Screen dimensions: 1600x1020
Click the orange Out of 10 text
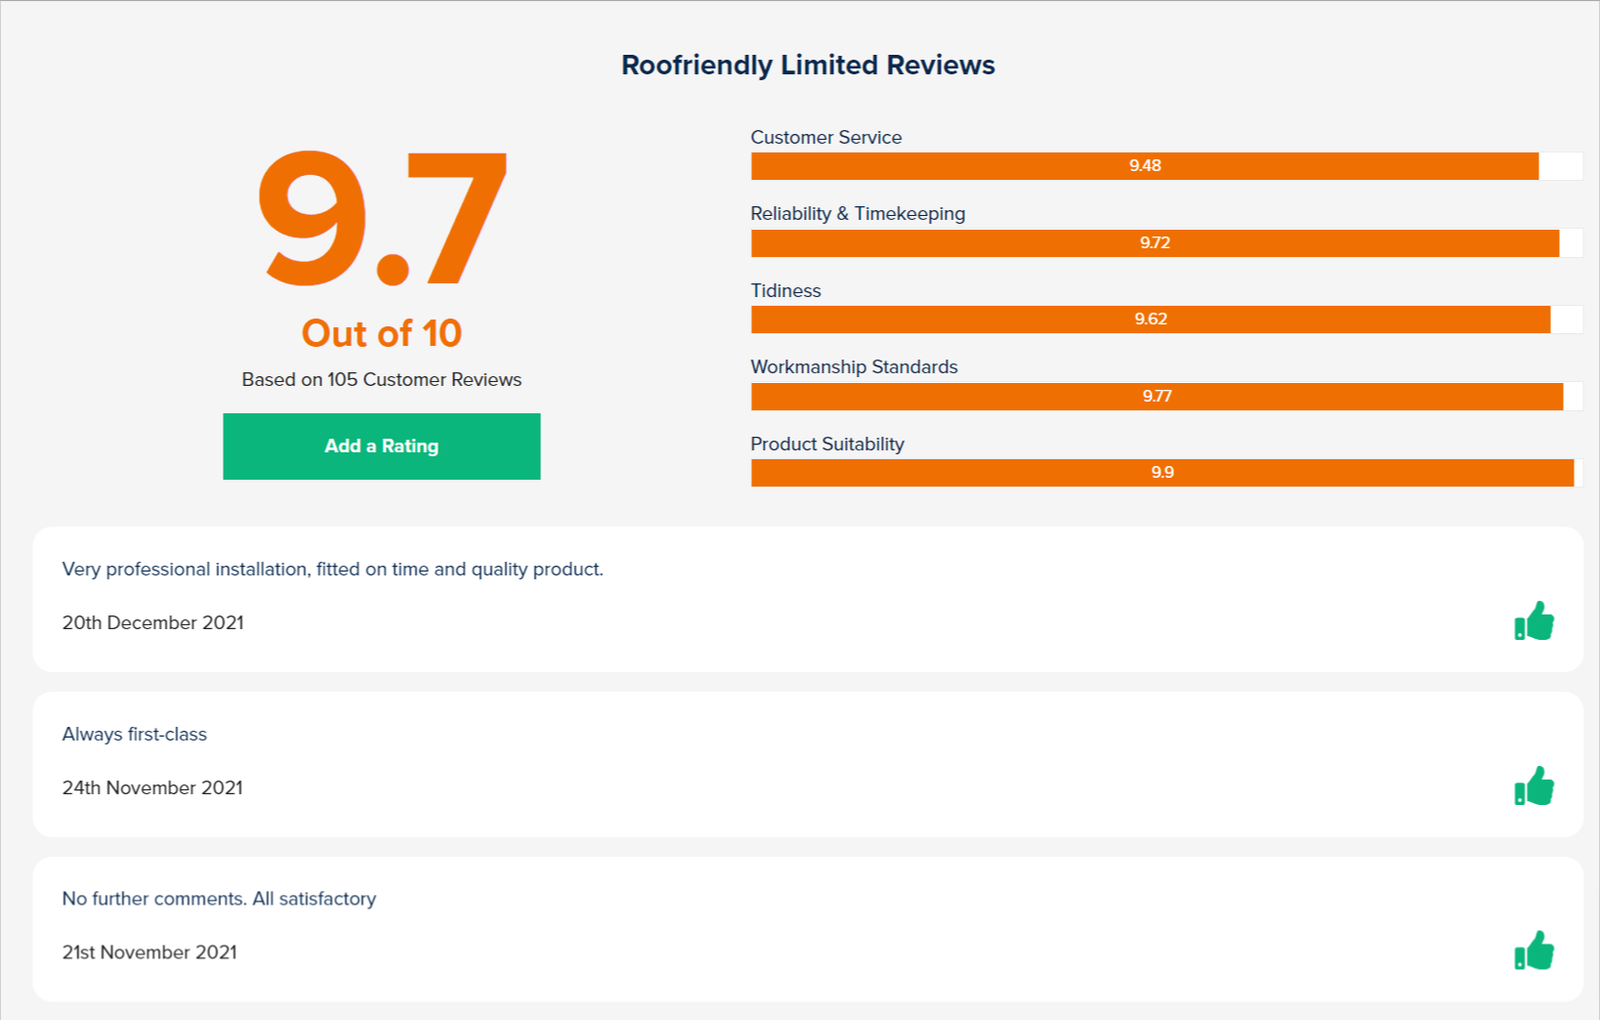click(x=382, y=333)
